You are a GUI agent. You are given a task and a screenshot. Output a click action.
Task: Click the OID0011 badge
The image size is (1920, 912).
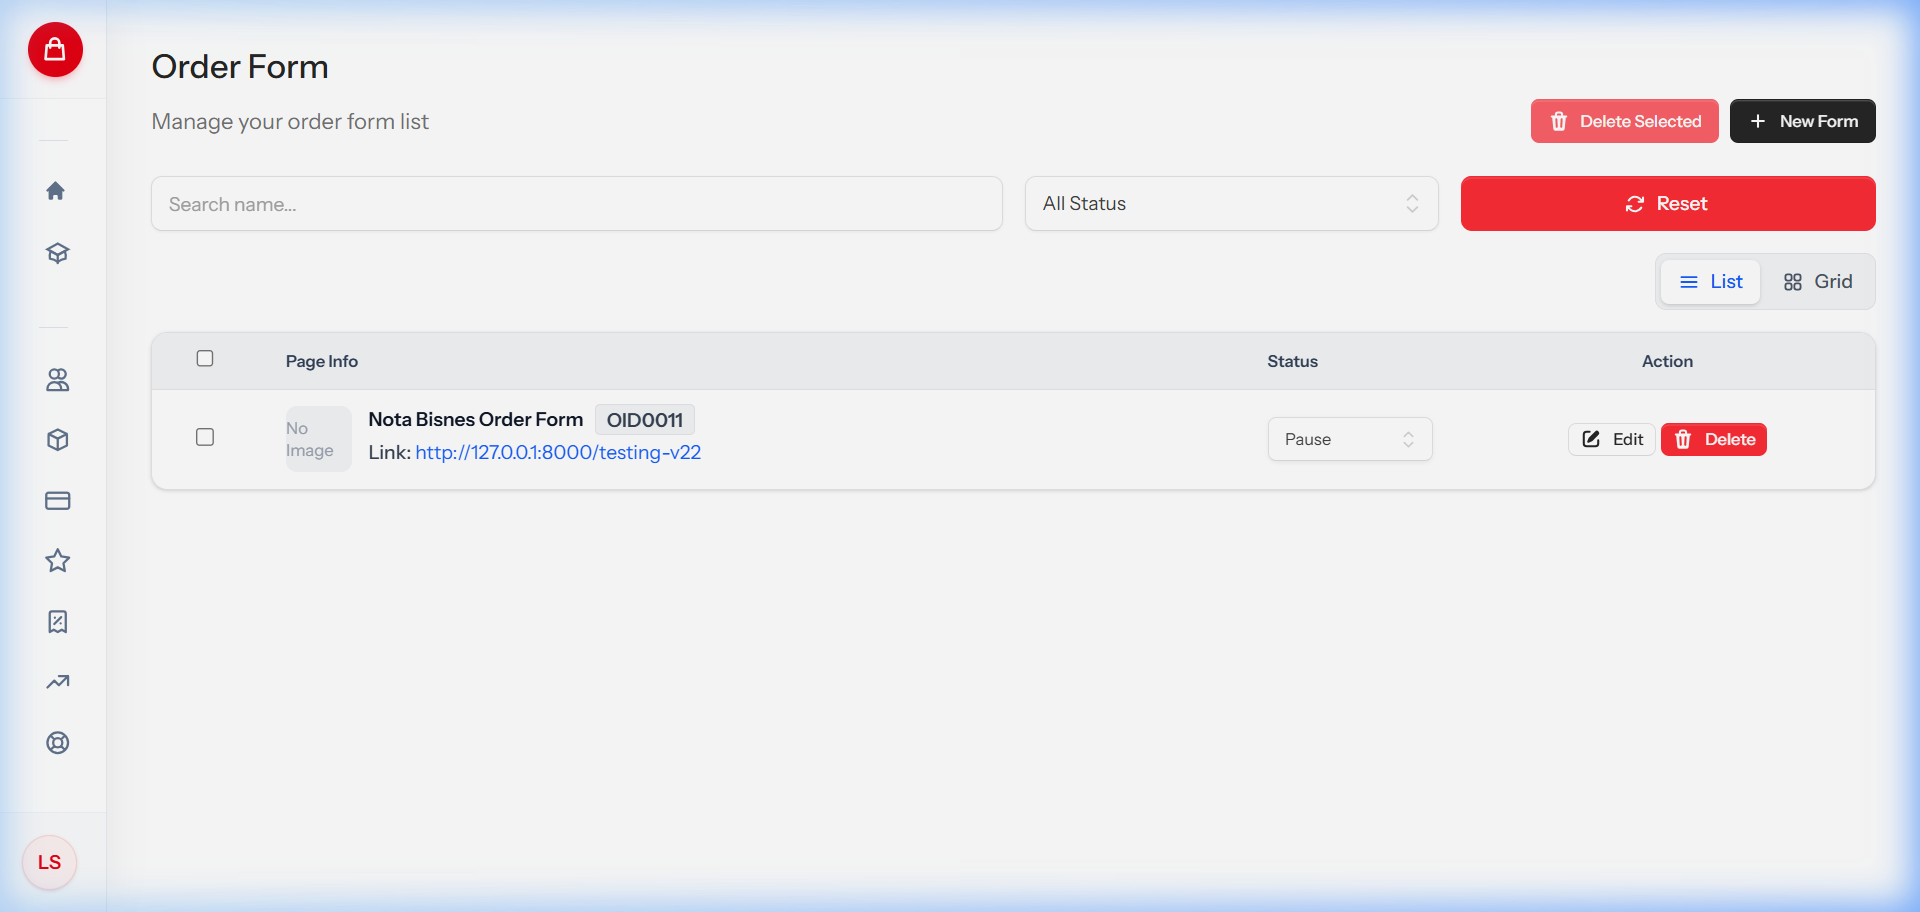point(644,420)
